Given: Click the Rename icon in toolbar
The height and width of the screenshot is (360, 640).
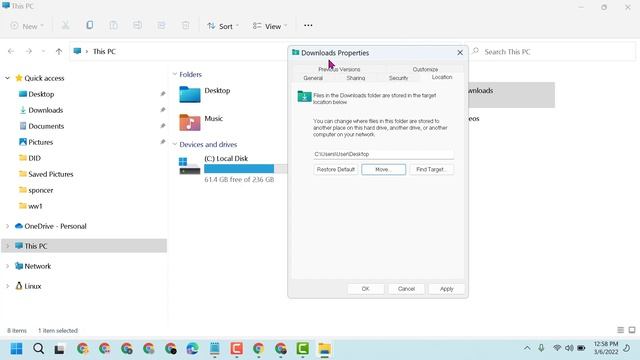Looking at the screenshot, I should point(138,25).
